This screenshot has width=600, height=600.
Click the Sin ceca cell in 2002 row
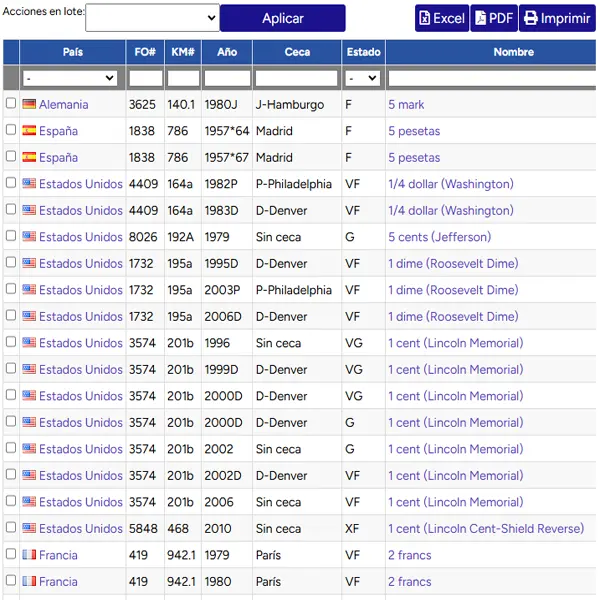pos(278,449)
